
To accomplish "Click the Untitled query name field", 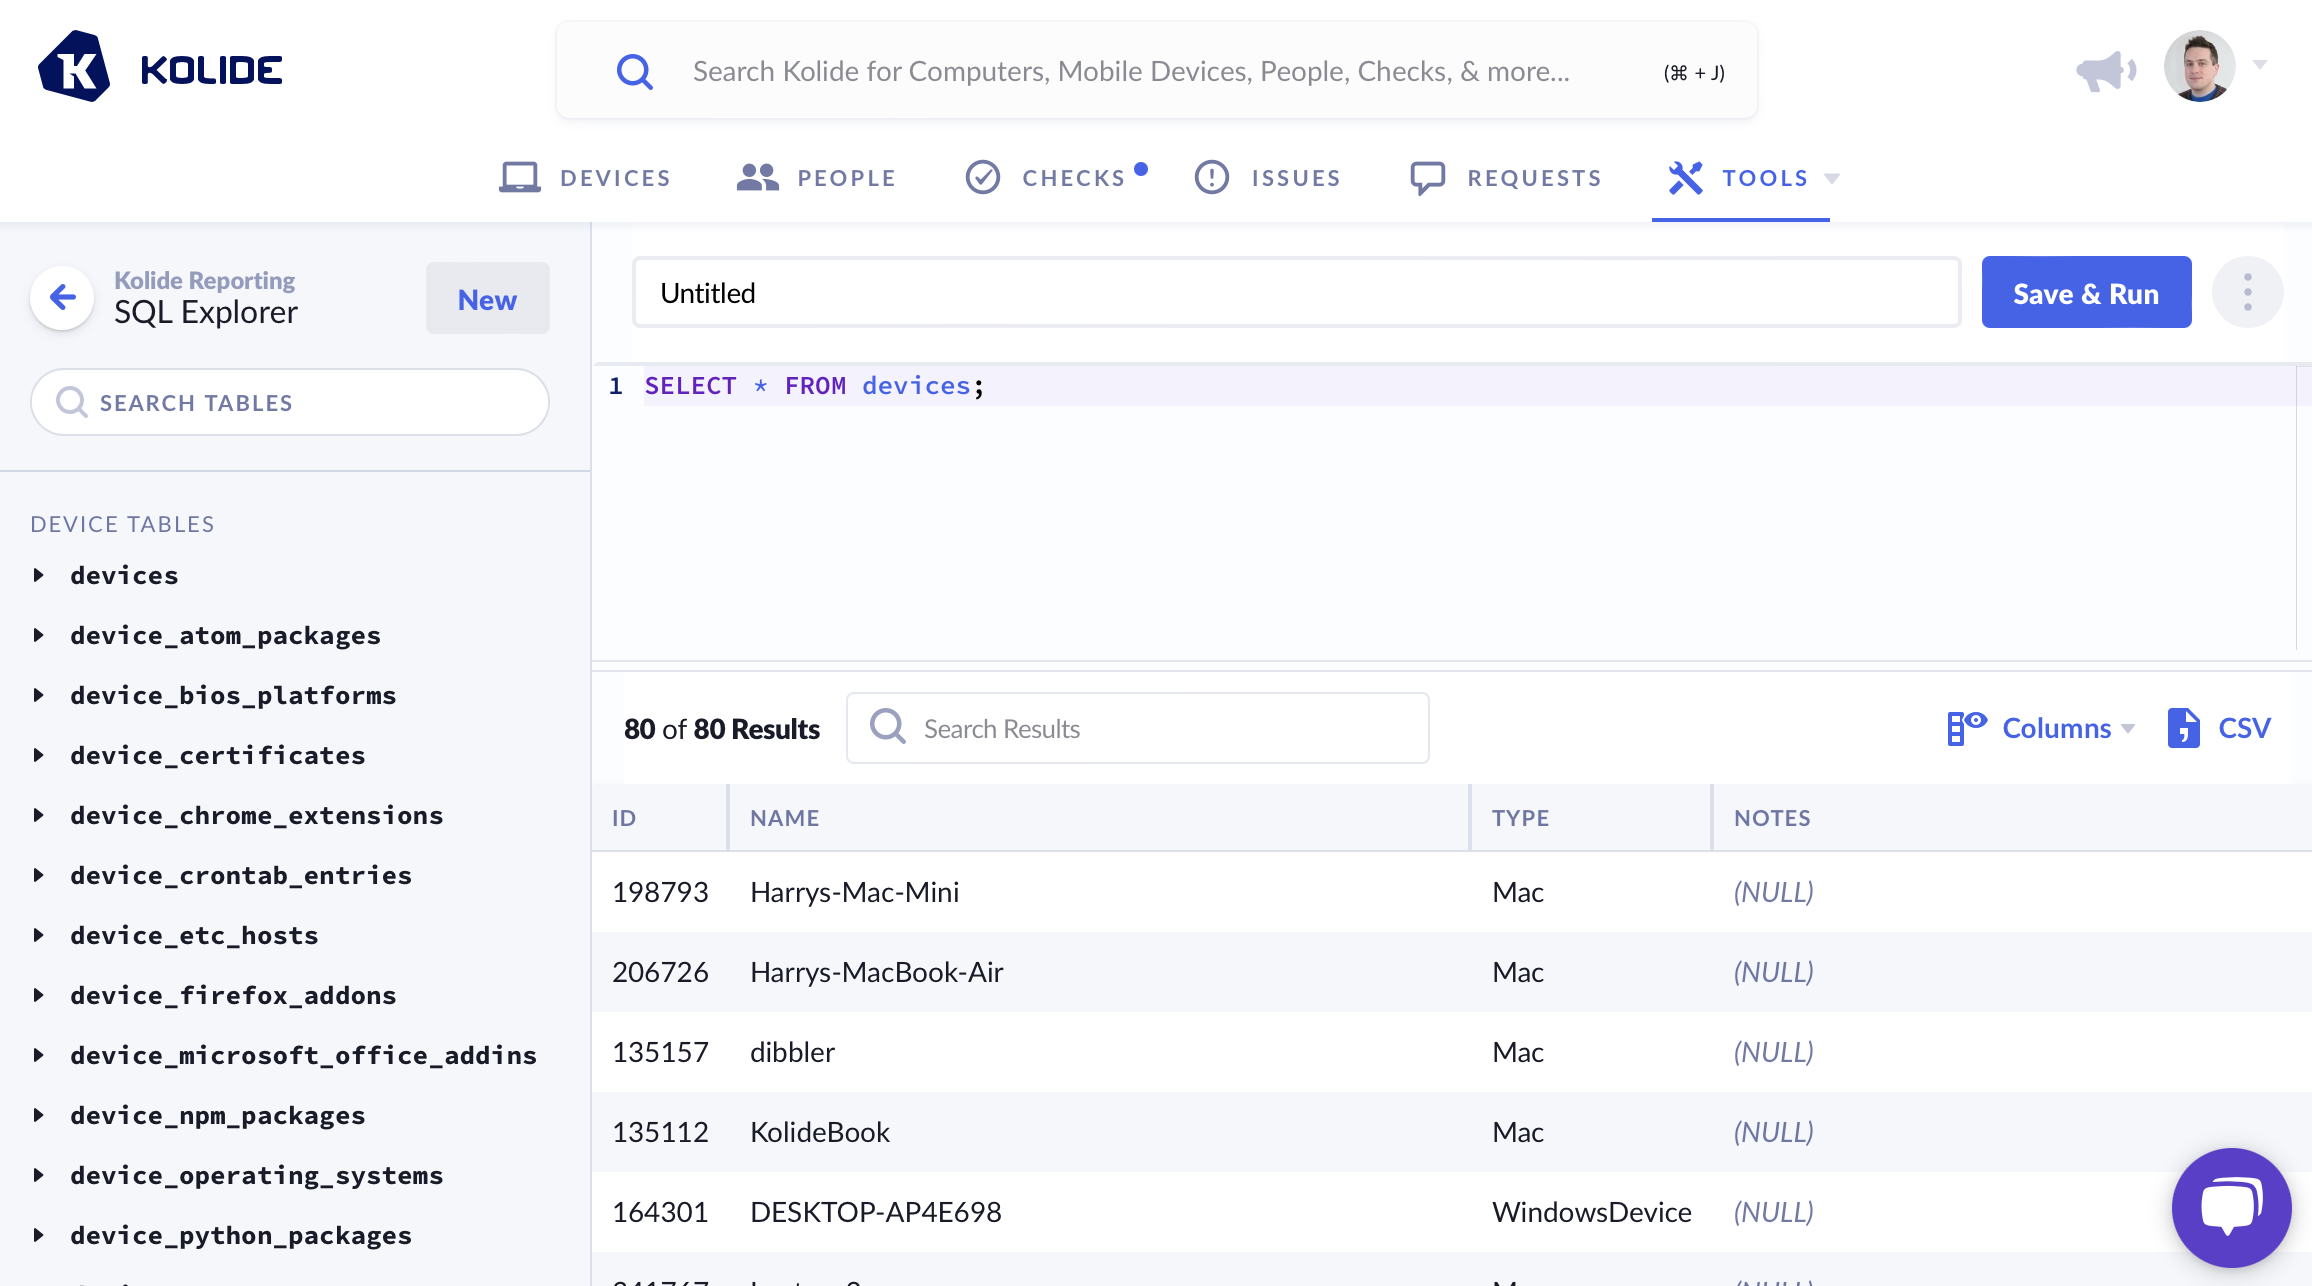I will 1296,293.
